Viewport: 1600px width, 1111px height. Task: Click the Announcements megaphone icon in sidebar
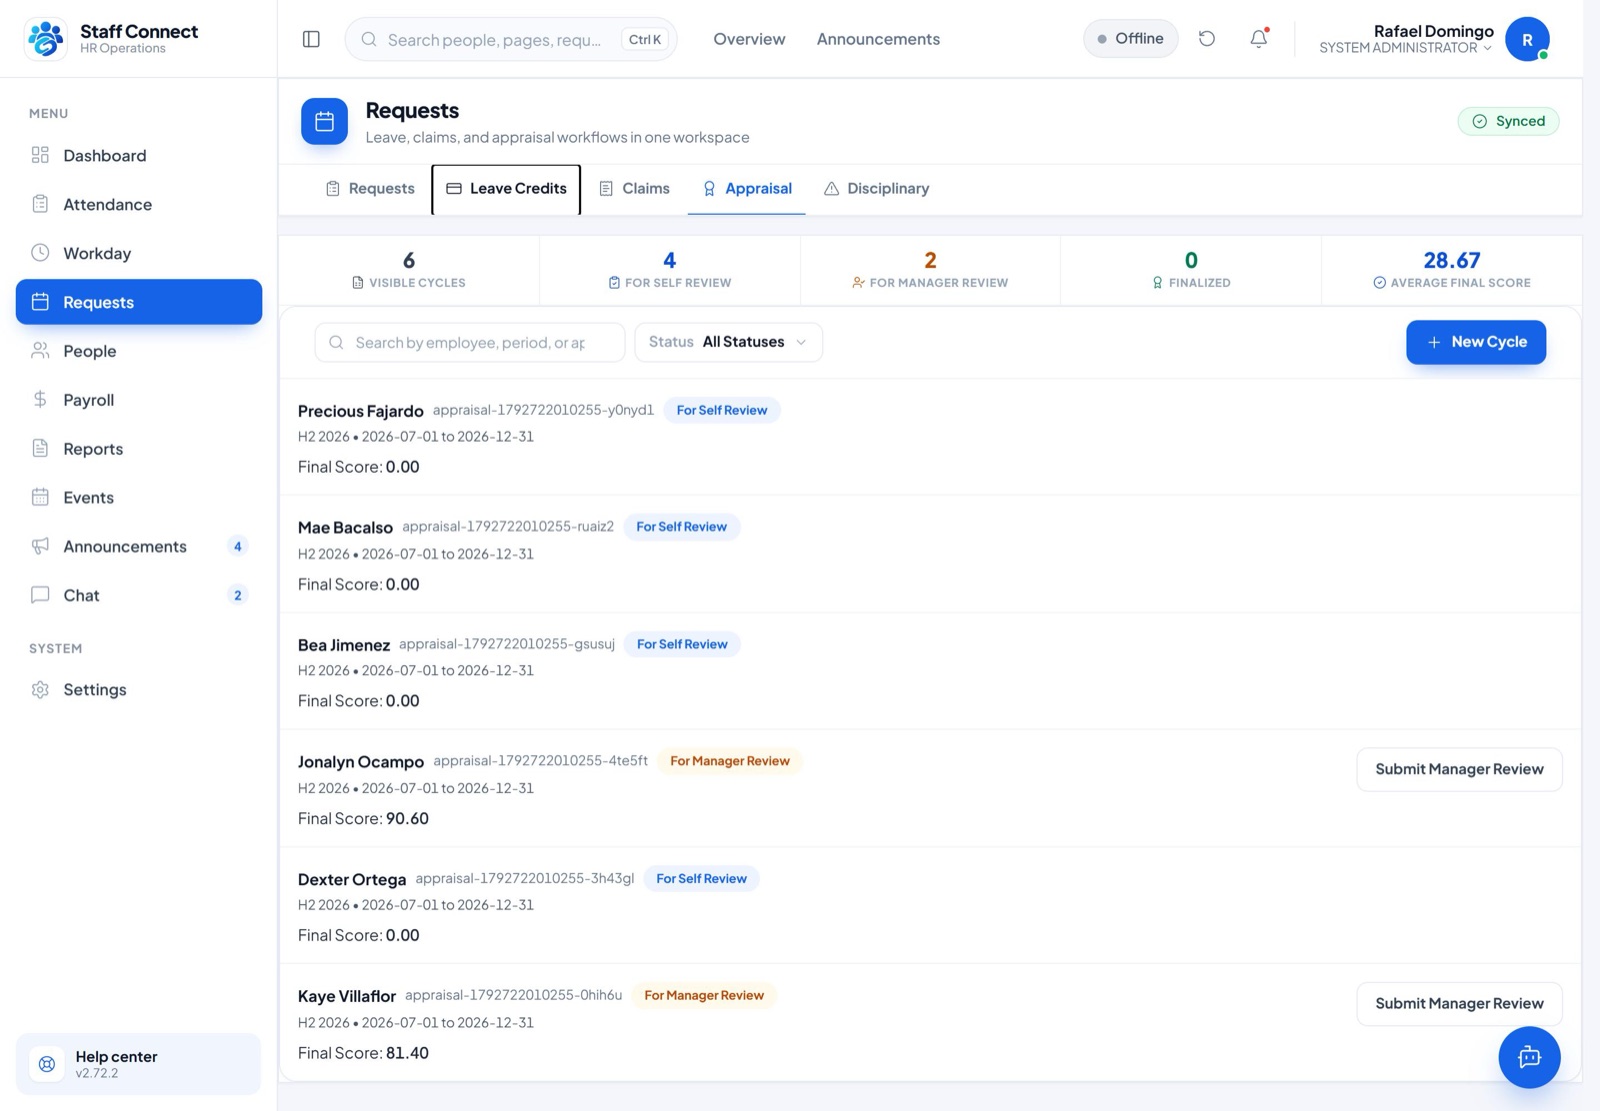pyautogui.click(x=40, y=546)
